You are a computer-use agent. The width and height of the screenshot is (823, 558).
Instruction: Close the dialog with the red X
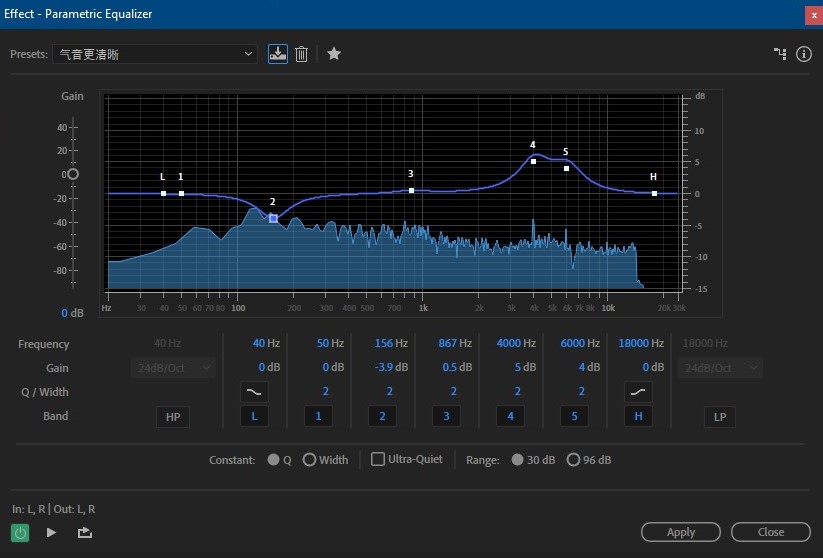(x=814, y=15)
